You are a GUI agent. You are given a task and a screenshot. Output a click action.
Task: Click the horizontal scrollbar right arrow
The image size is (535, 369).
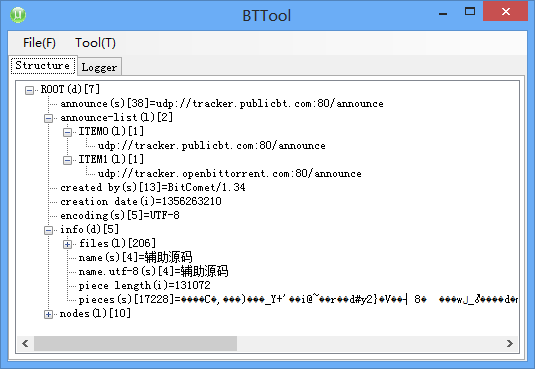coord(510,343)
